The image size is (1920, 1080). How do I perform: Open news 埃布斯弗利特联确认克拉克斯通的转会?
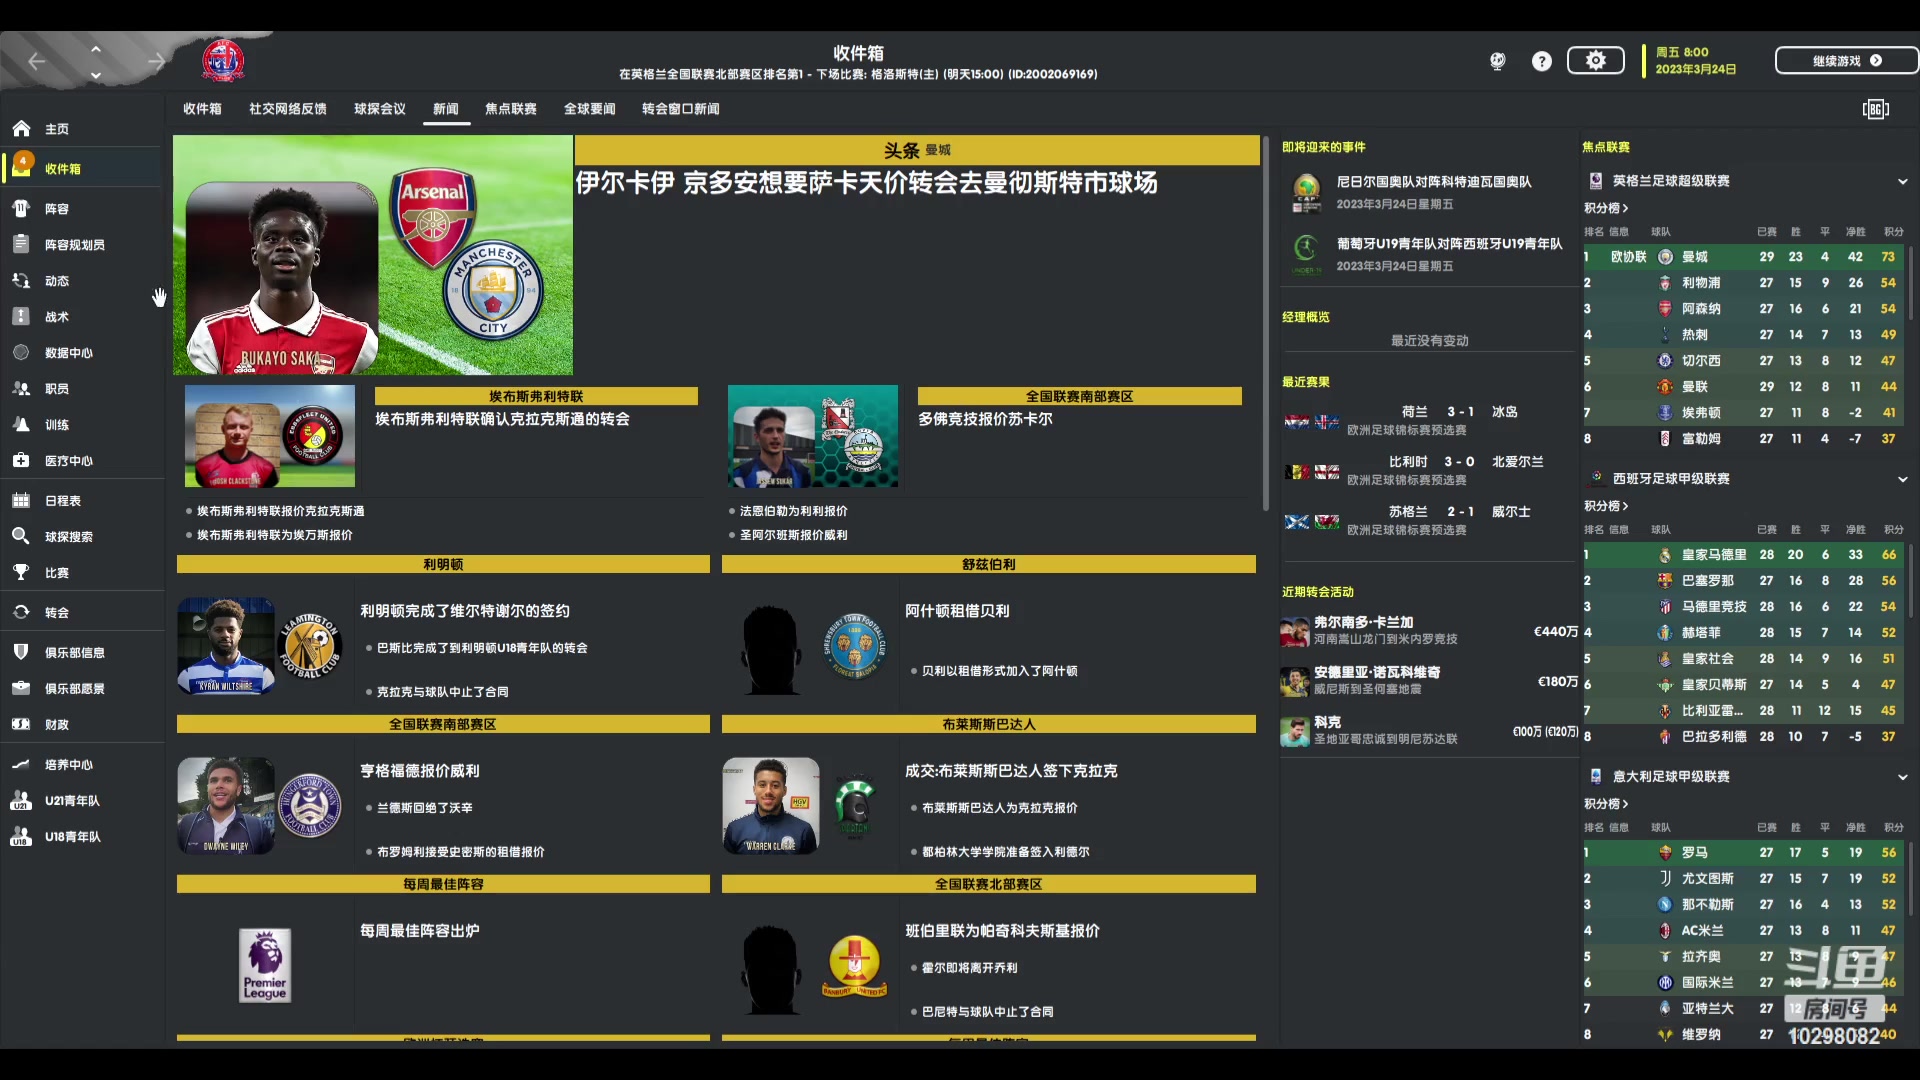coord(502,419)
